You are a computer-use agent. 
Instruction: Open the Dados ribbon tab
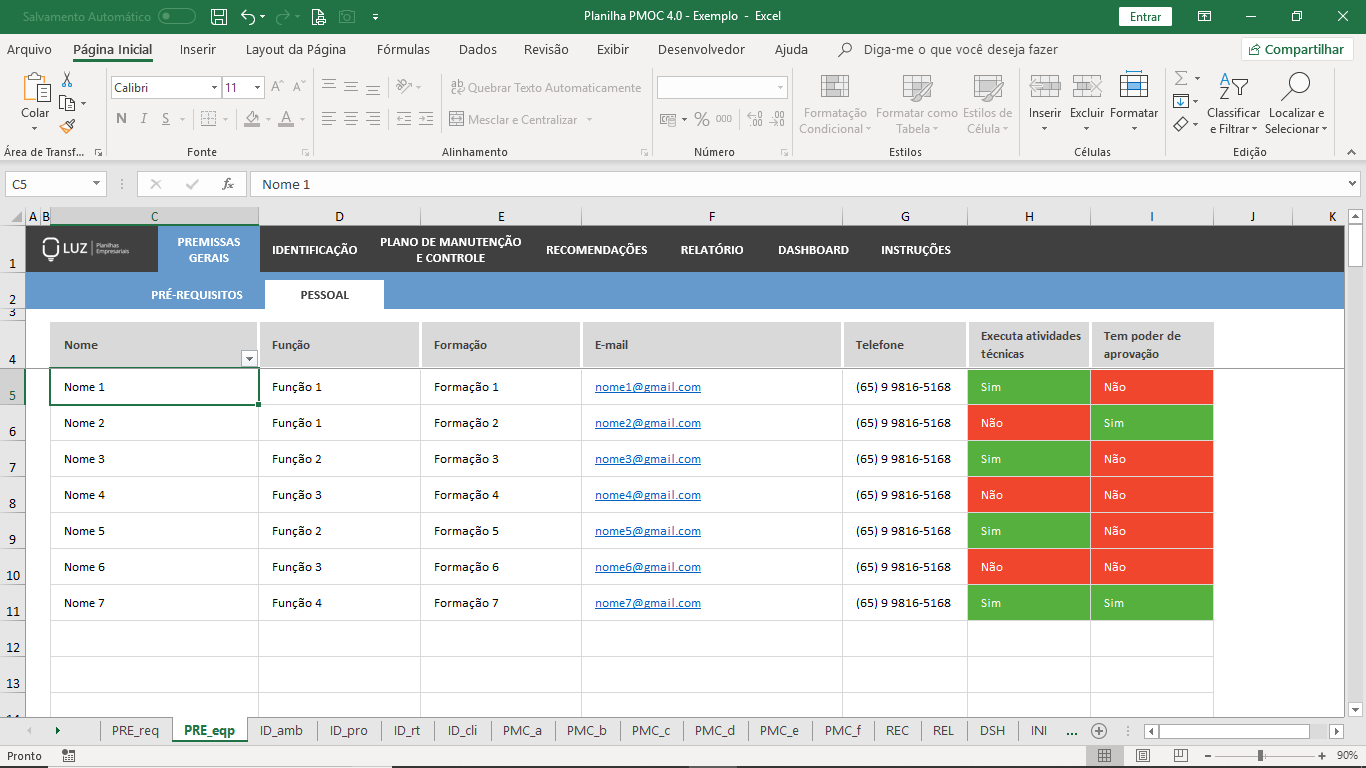478,49
